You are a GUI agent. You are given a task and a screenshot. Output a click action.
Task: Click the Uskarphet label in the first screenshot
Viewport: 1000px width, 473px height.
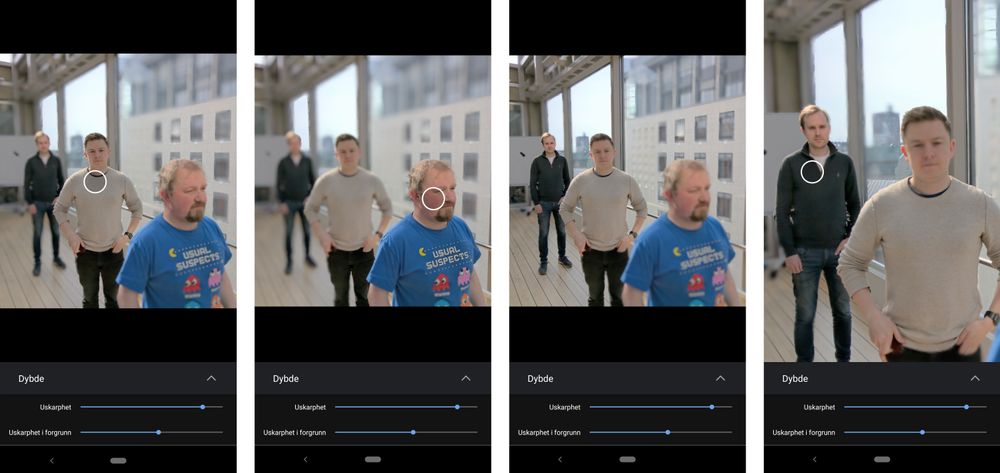pyautogui.click(x=55, y=407)
